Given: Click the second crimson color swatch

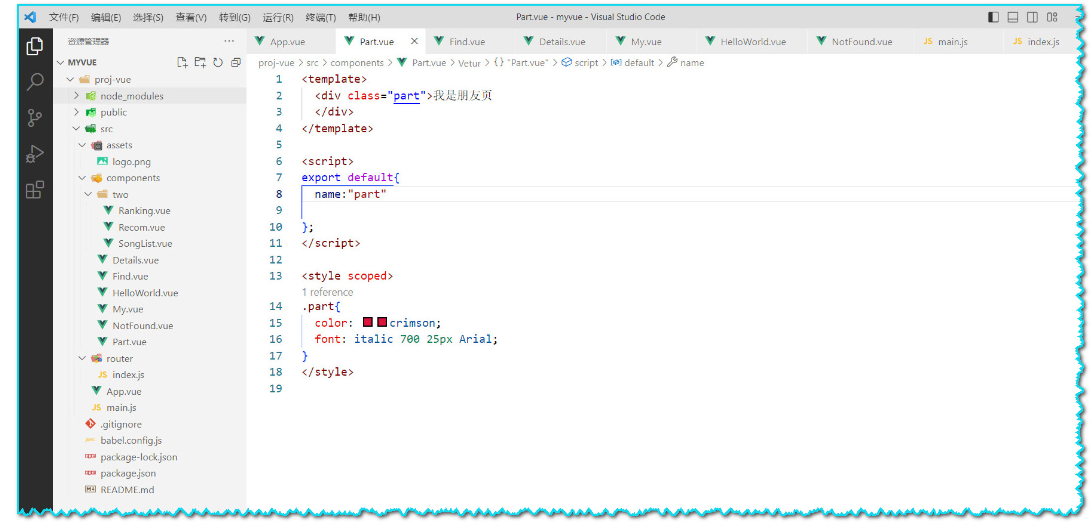Looking at the screenshot, I should click(x=382, y=322).
